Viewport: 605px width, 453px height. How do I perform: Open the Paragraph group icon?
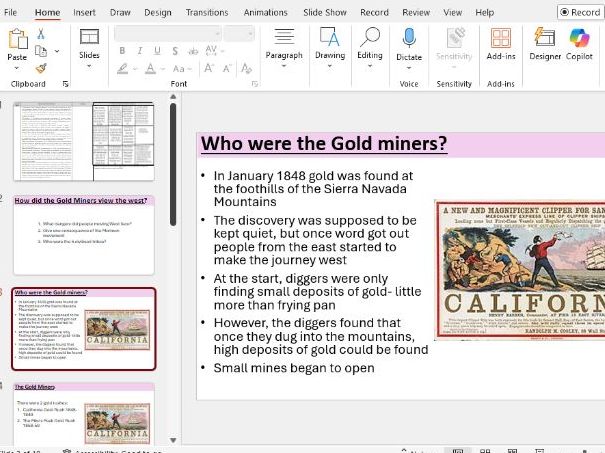(284, 37)
